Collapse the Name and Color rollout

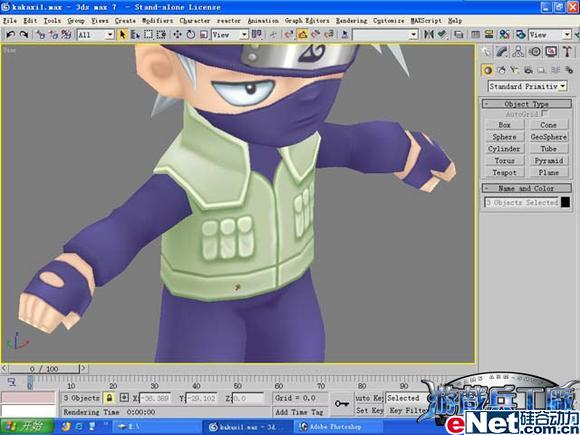526,188
